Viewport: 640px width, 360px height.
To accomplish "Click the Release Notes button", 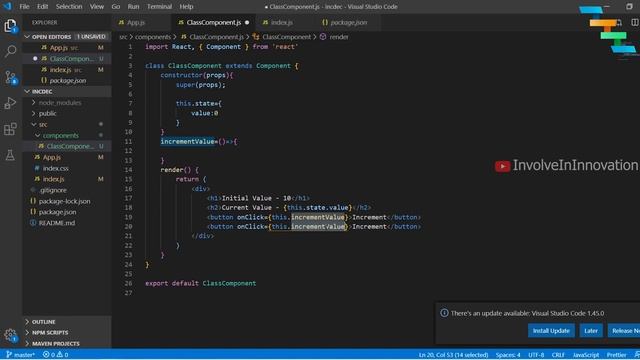I will (624, 331).
